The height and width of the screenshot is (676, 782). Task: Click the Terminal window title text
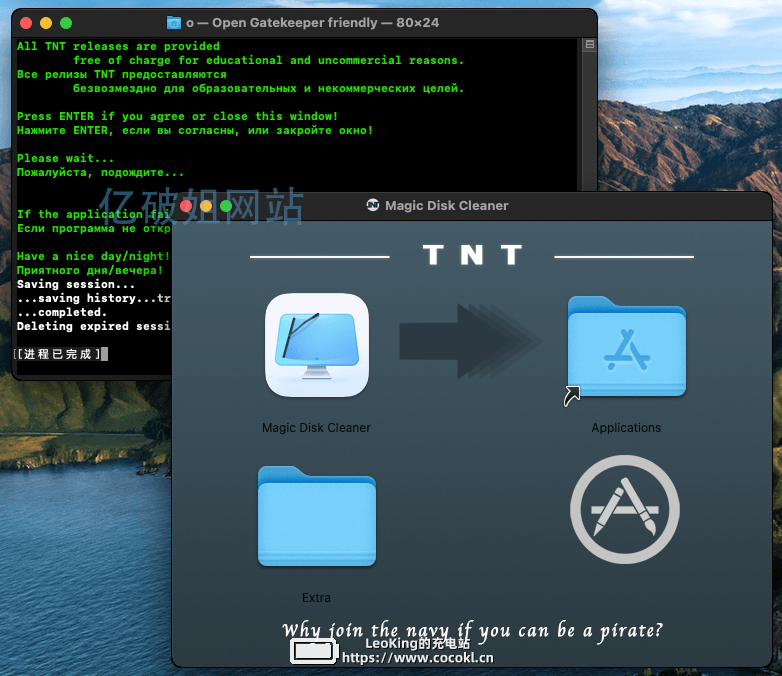tap(313, 22)
